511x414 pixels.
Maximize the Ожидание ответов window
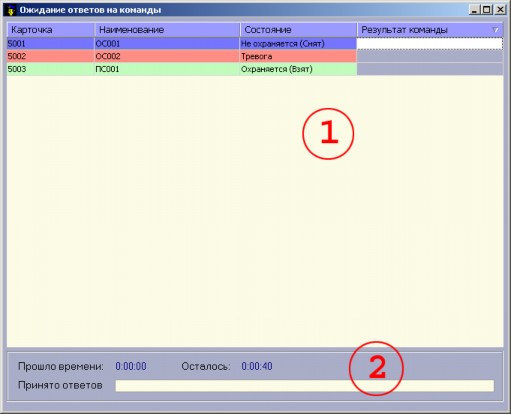(x=487, y=10)
